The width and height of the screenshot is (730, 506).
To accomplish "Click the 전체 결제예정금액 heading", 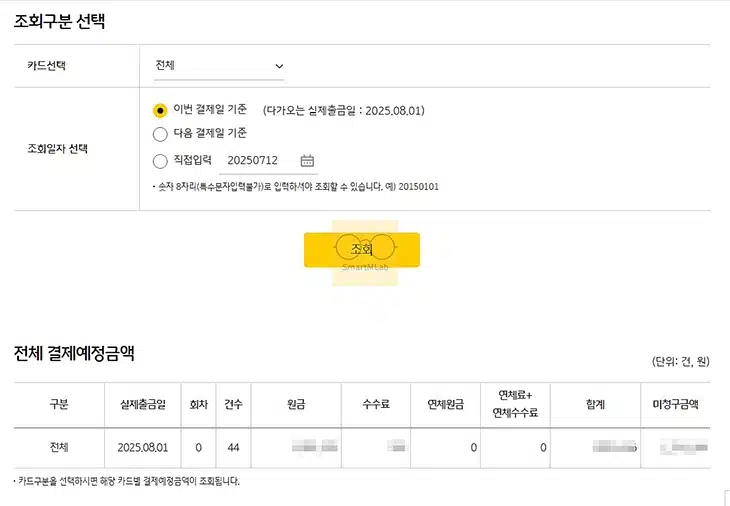I will pyautogui.click(x=74, y=353).
